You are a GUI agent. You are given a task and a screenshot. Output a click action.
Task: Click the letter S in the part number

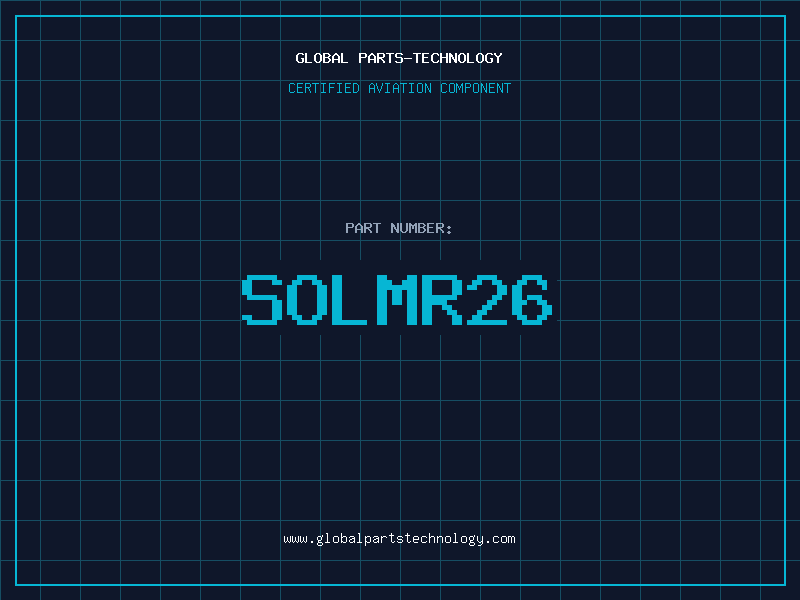tap(263, 300)
